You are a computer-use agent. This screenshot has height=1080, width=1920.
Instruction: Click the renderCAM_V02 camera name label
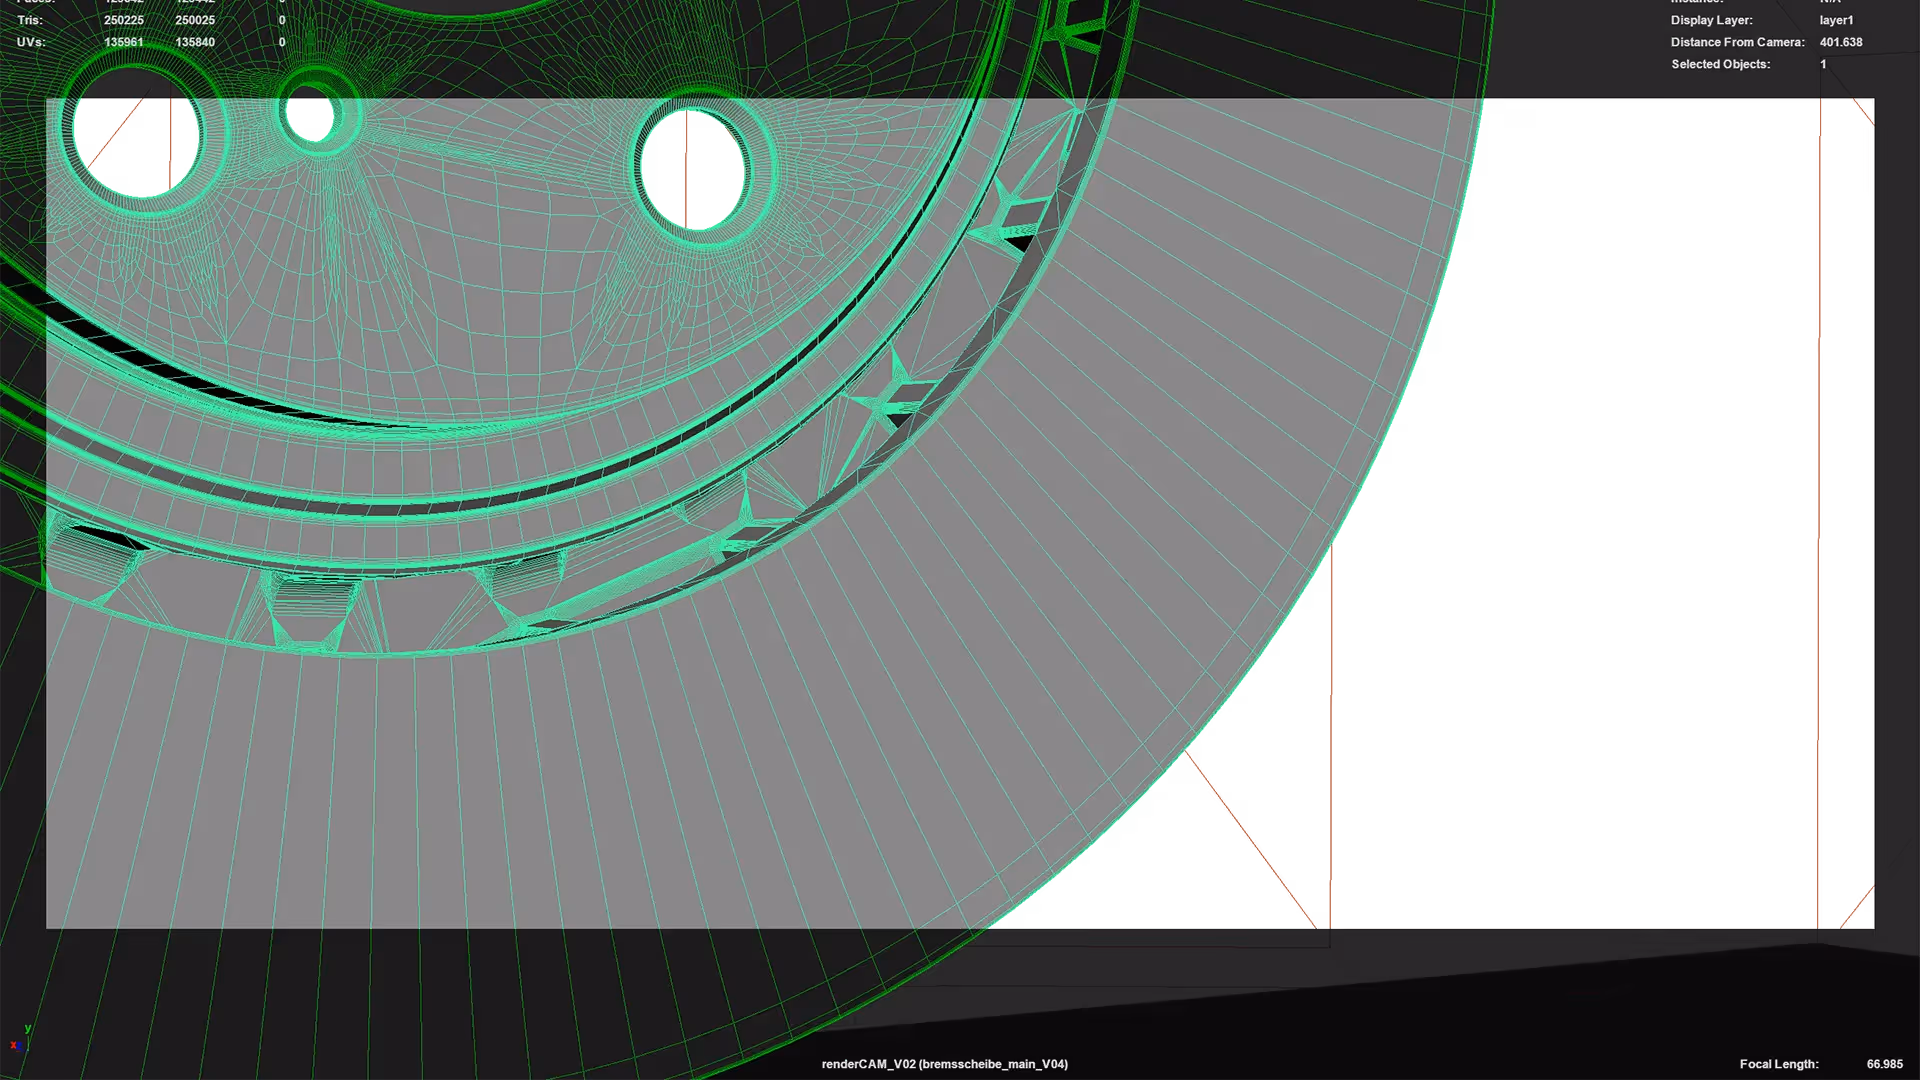click(x=944, y=1064)
